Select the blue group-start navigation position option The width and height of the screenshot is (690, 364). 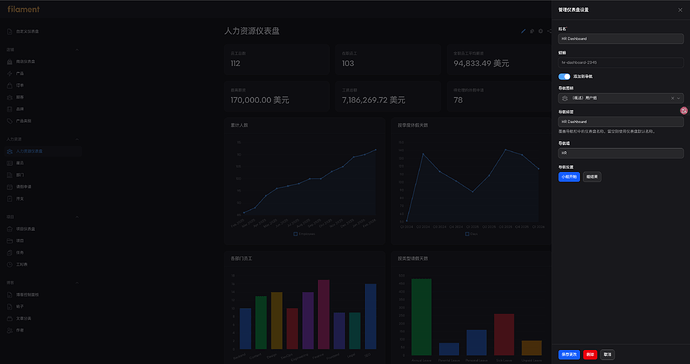[569, 177]
